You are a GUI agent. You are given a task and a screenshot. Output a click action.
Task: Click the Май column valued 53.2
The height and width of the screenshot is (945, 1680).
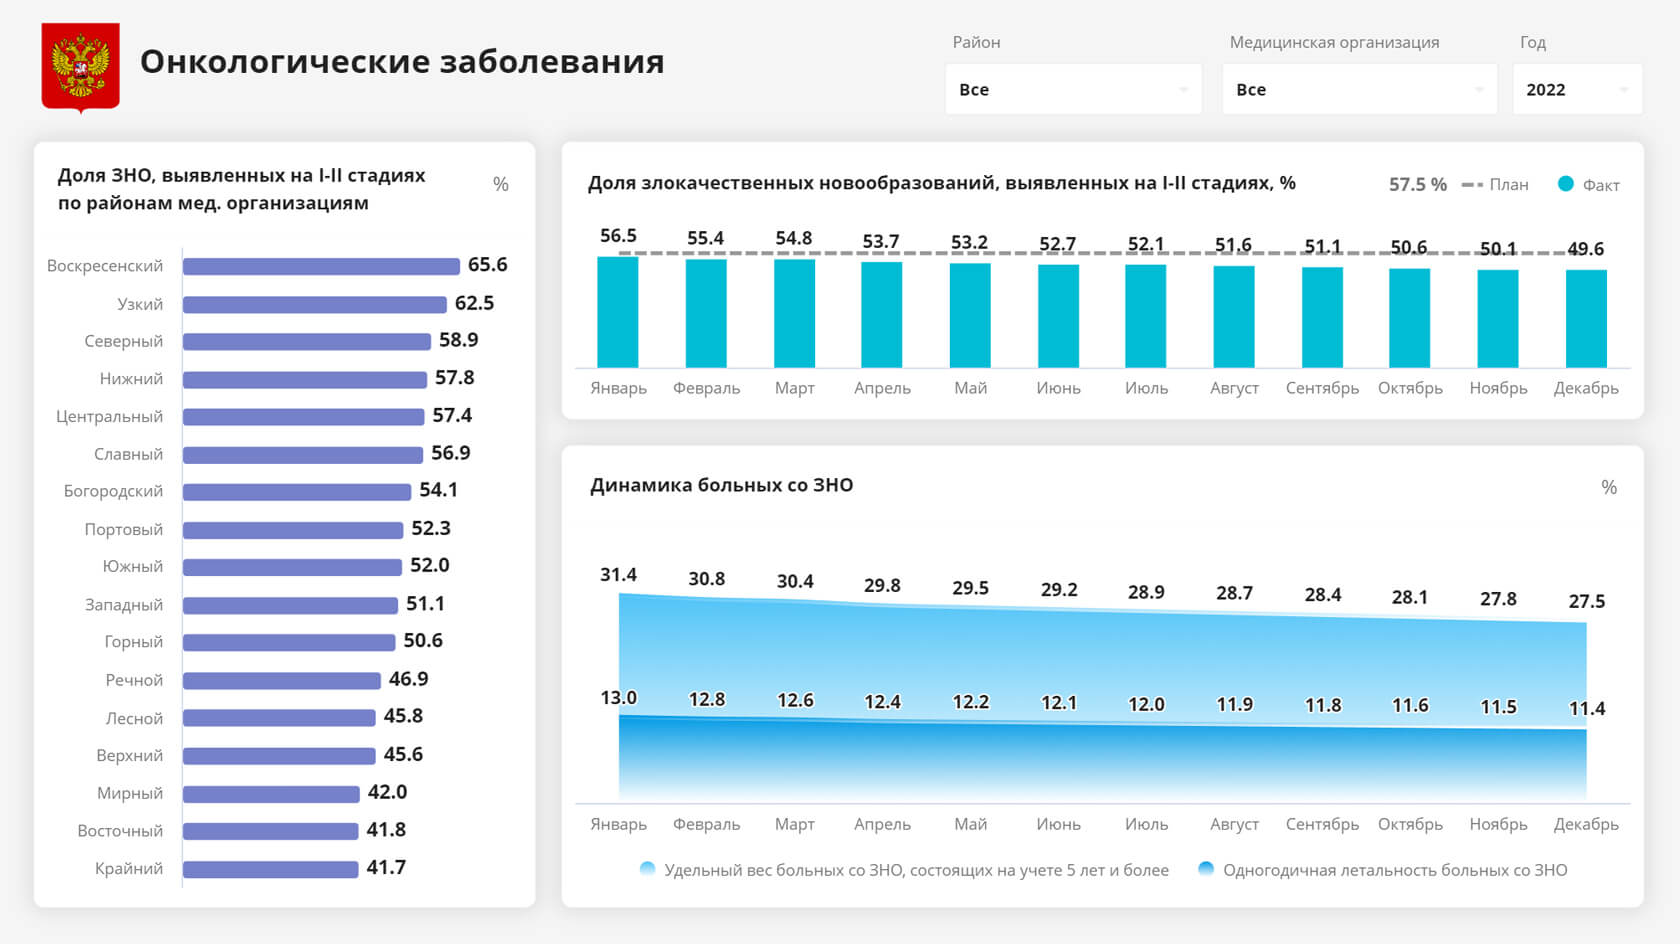pos(970,315)
